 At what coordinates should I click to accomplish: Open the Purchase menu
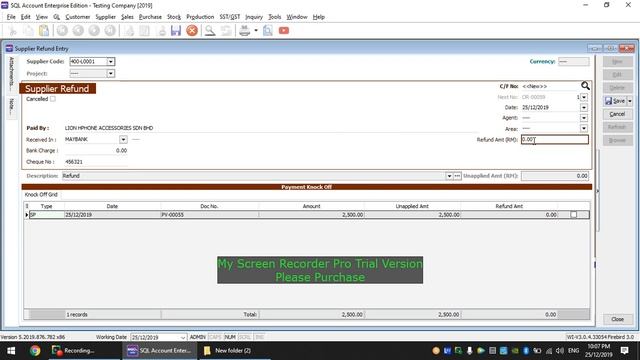150,17
